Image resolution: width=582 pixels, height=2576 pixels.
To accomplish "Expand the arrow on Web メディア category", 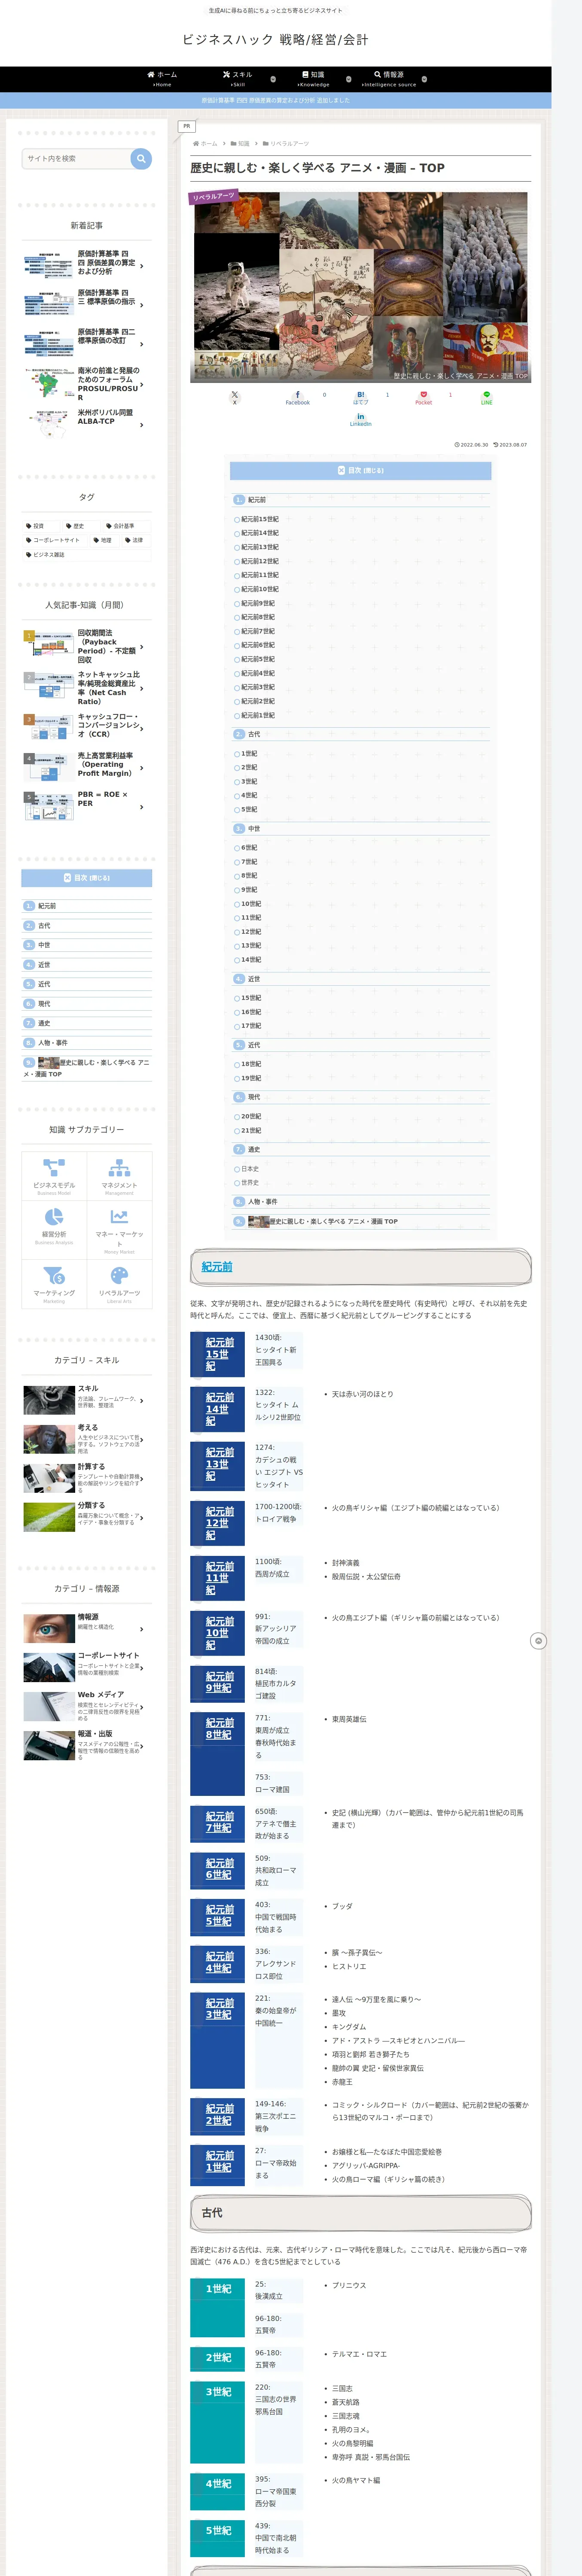I will 142,1707.
